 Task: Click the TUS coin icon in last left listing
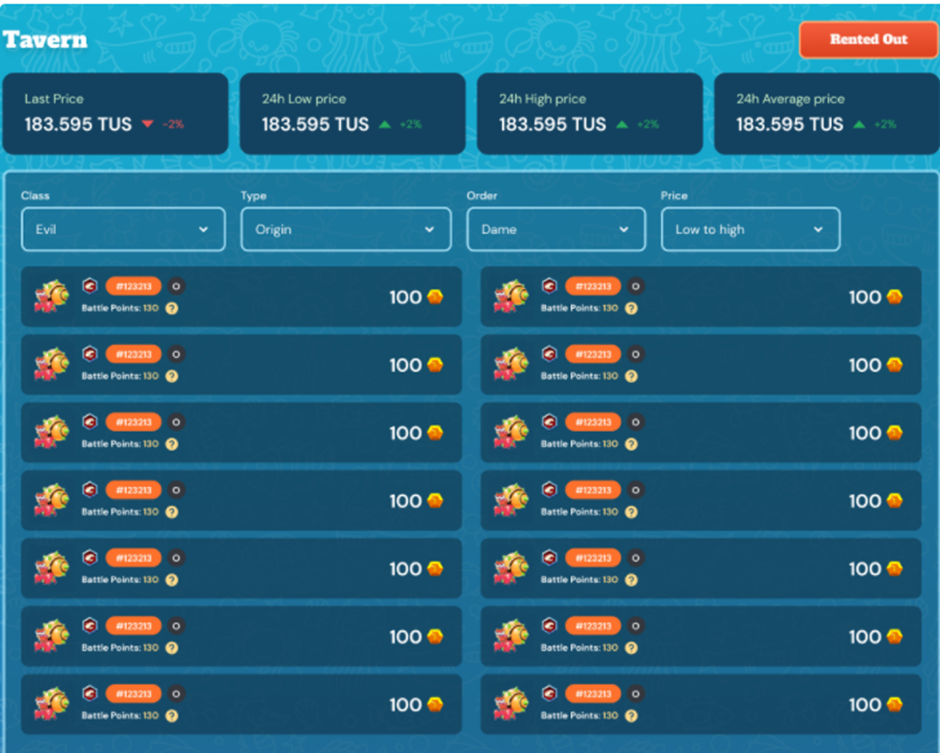click(x=435, y=704)
